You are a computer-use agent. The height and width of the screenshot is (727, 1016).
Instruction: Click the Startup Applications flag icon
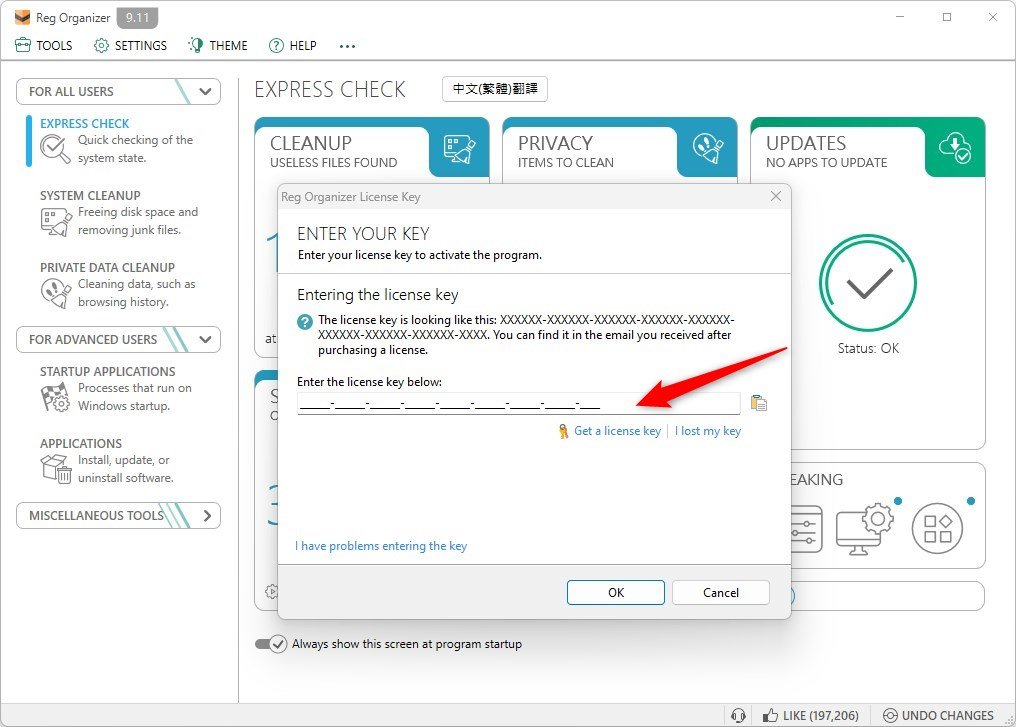tap(56, 397)
